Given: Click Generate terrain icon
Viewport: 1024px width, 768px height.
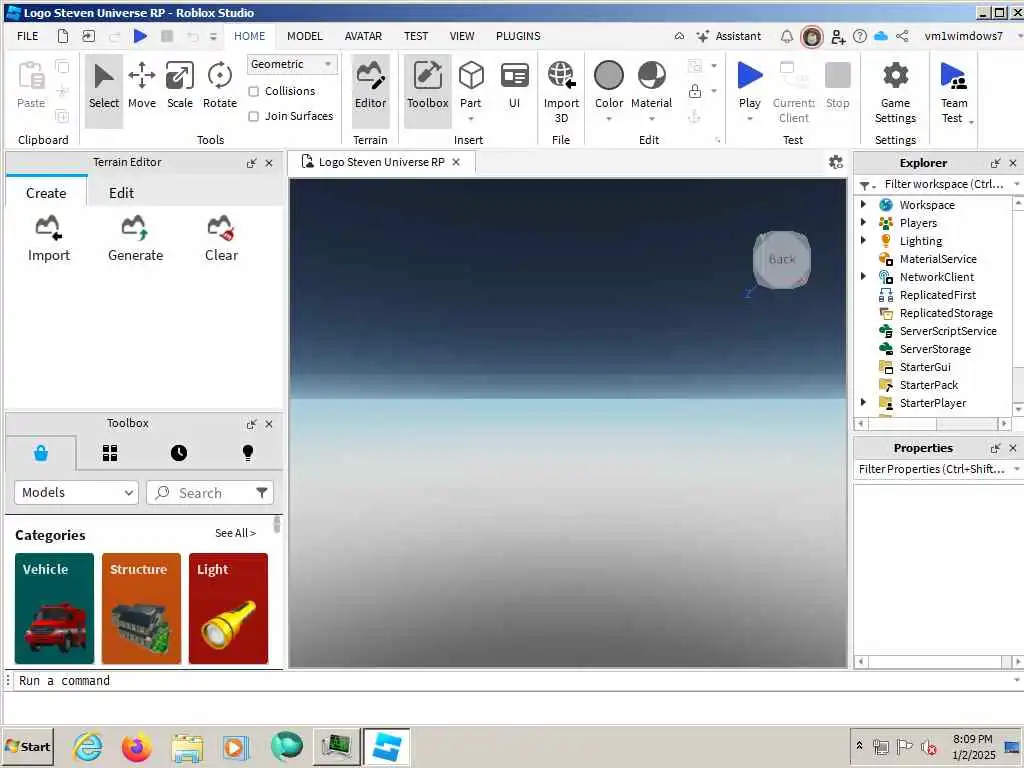Looking at the screenshot, I should click(x=135, y=238).
